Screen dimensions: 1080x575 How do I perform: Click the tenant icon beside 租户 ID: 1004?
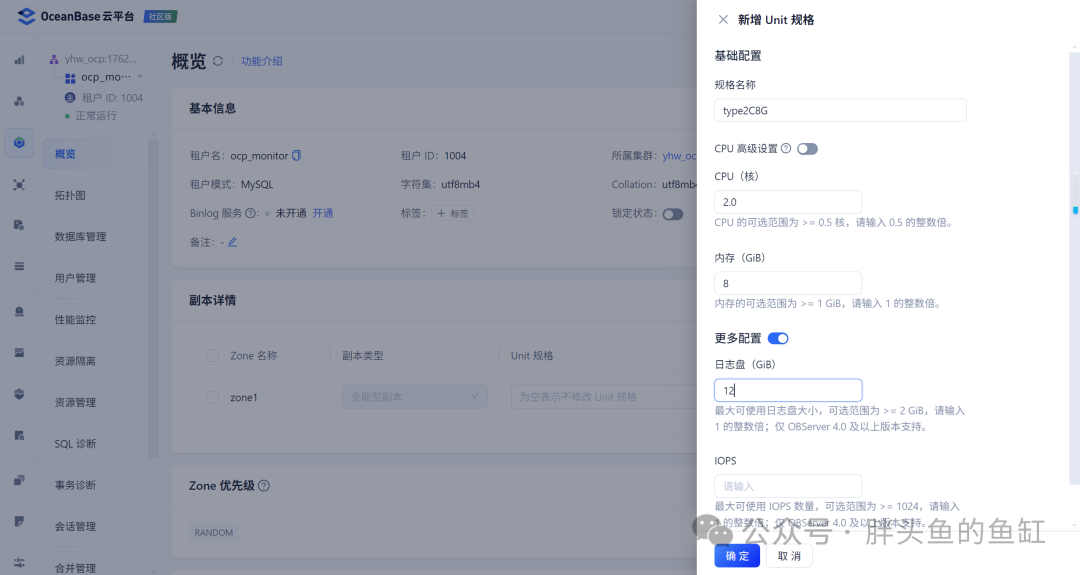click(x=70, y=98)
